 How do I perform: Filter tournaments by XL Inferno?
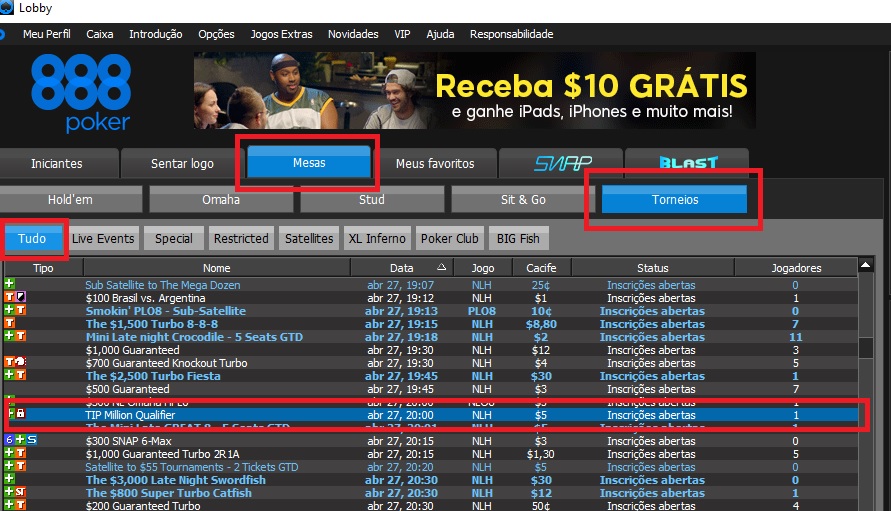[x=377, y=239]
